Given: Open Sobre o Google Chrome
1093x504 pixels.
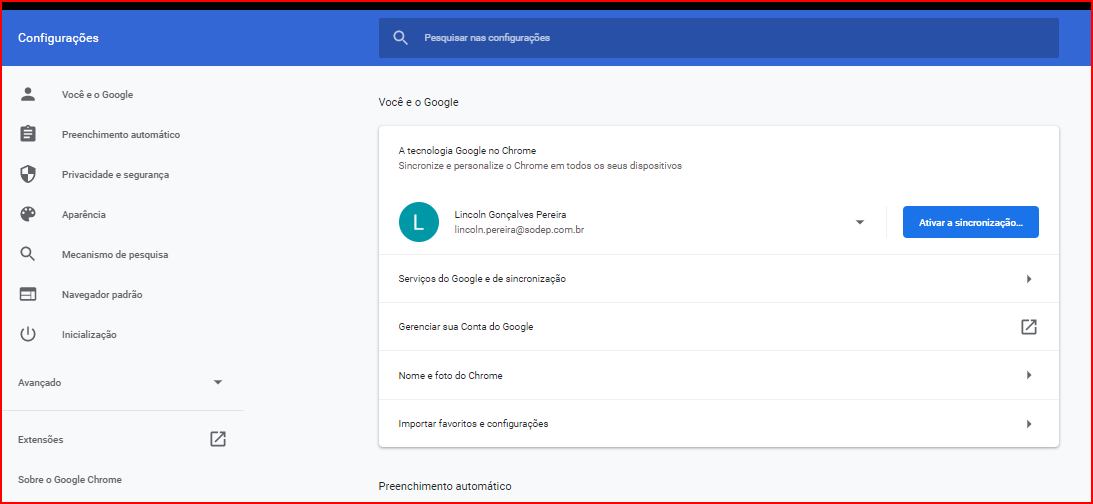Looking at the screenshot, I should click(70, 480).
